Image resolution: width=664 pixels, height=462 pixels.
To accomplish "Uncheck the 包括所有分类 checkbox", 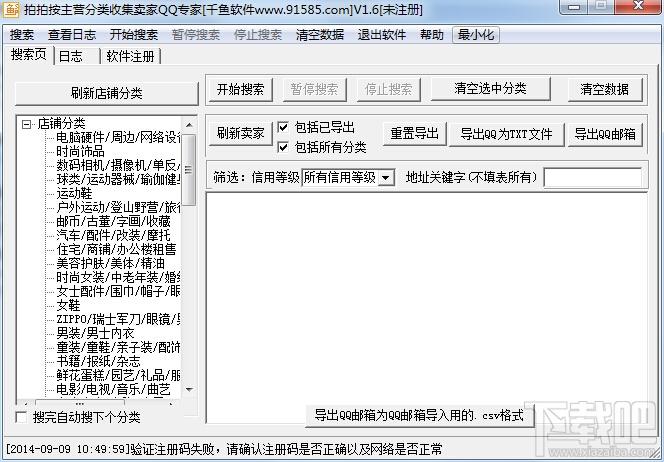I will tap(283, 147).
